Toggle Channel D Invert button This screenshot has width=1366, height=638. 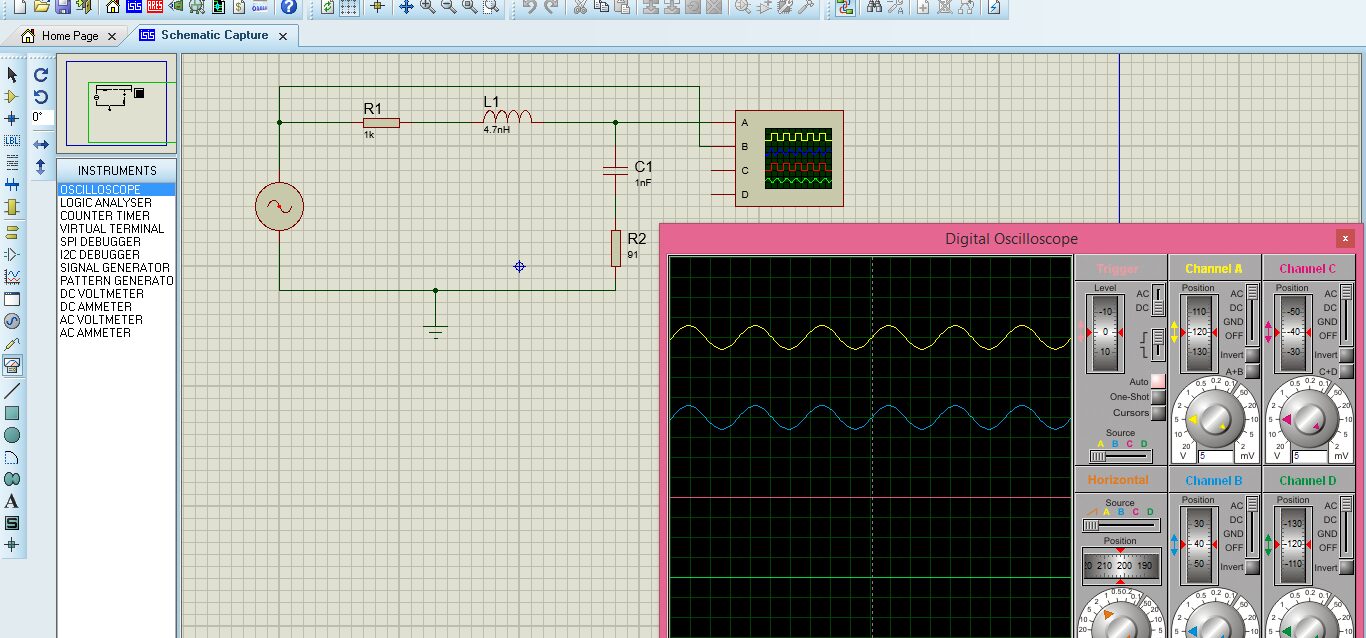(x=1346, y=567)
